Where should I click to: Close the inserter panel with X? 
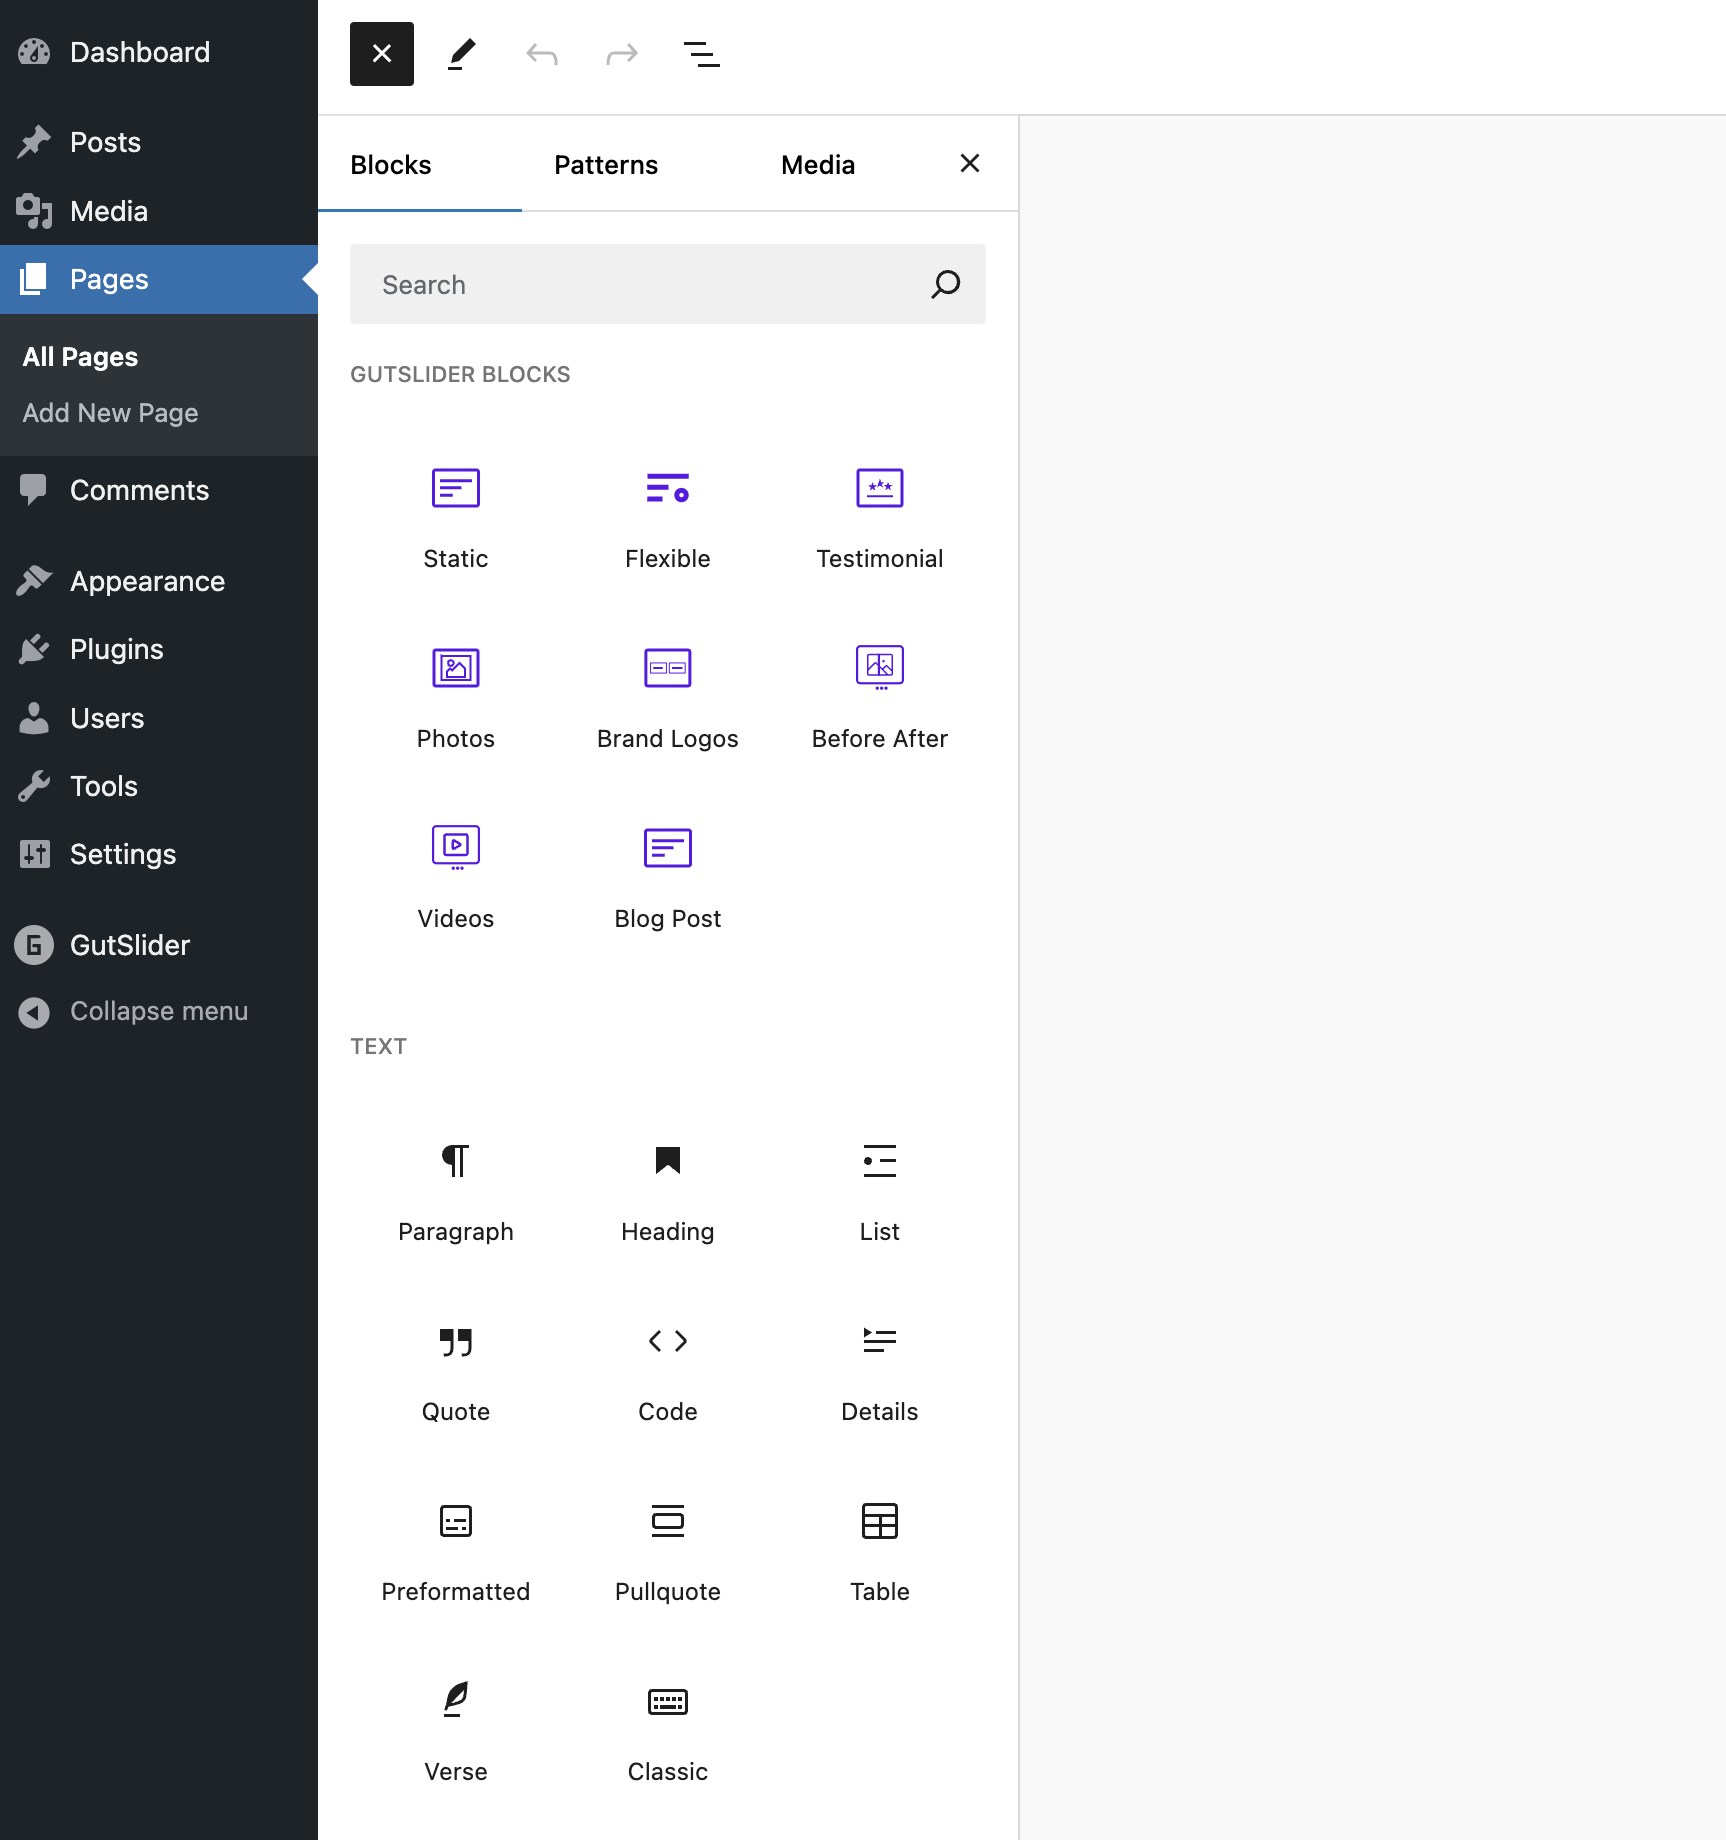tap(969, 164)
